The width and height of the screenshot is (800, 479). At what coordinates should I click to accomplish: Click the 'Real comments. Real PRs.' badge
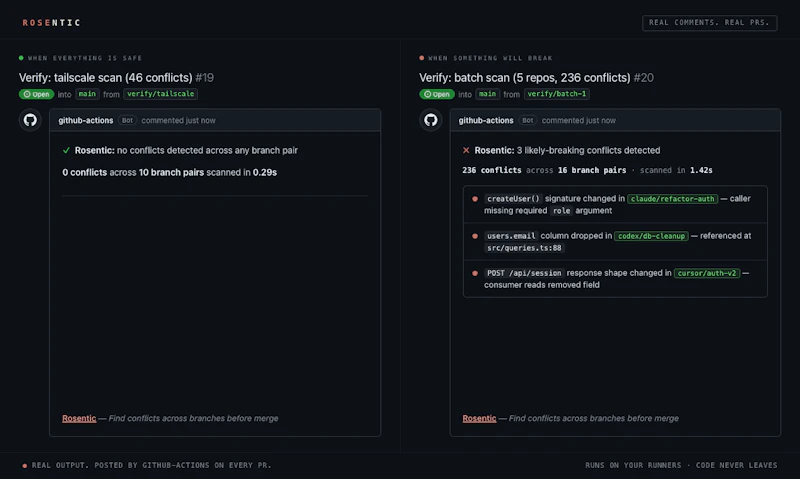[x=709, y=22]
